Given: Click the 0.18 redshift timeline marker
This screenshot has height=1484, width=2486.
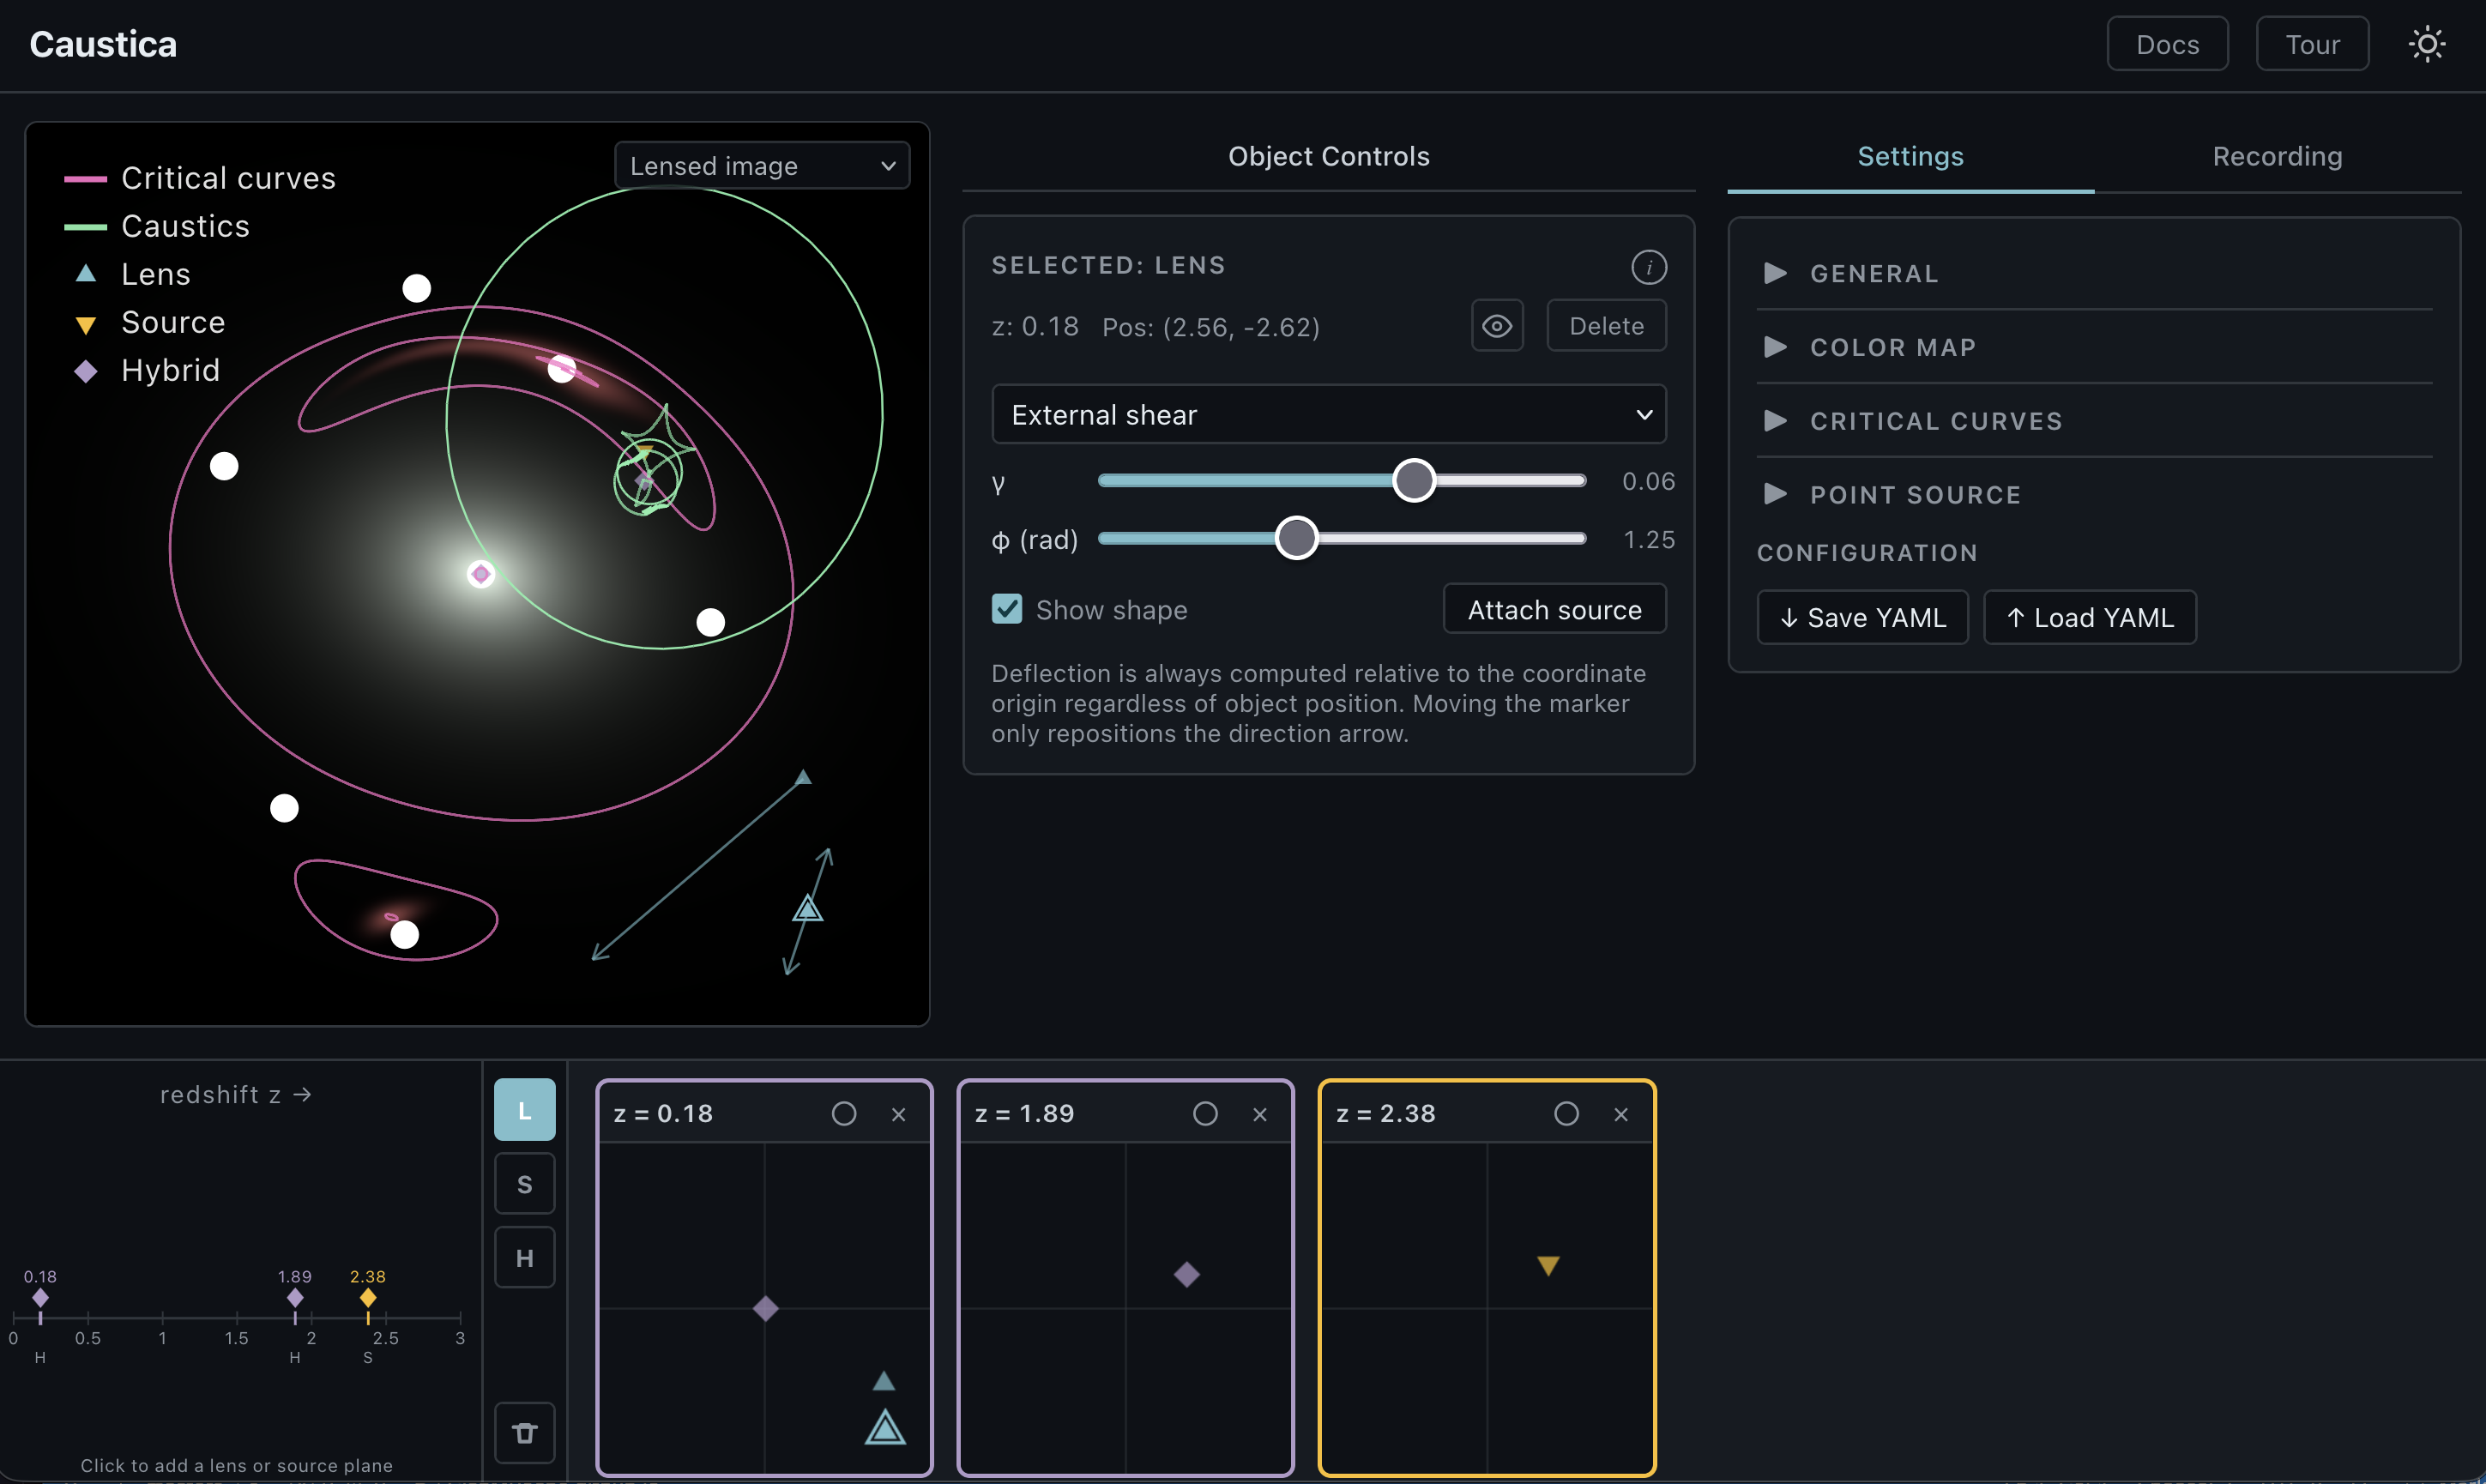Looking at the screenshot, I should [40, 1298].
